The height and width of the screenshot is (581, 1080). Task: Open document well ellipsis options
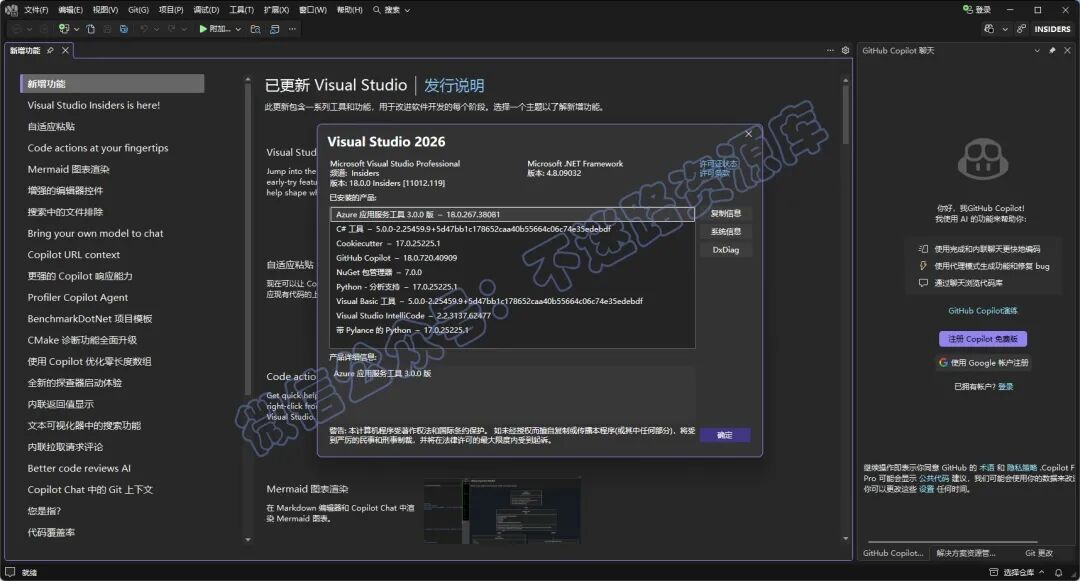(830, 50)
